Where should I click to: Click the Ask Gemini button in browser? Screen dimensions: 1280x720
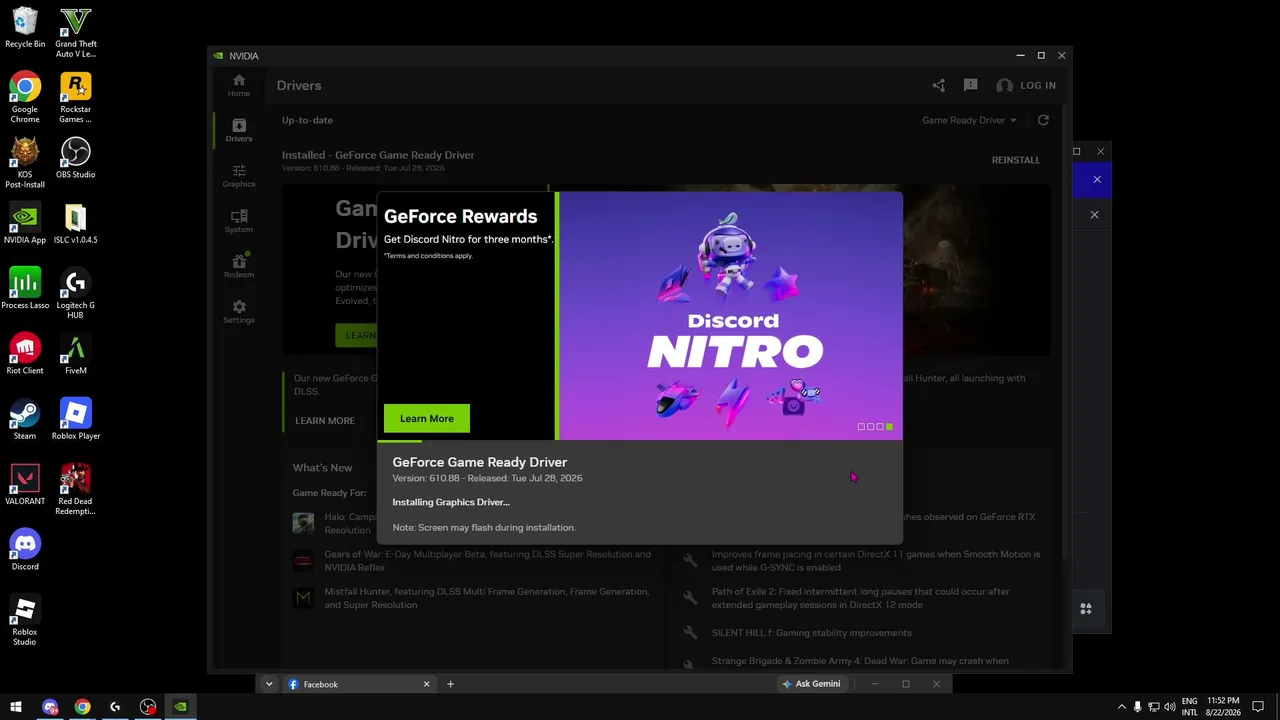pos(811,684)
